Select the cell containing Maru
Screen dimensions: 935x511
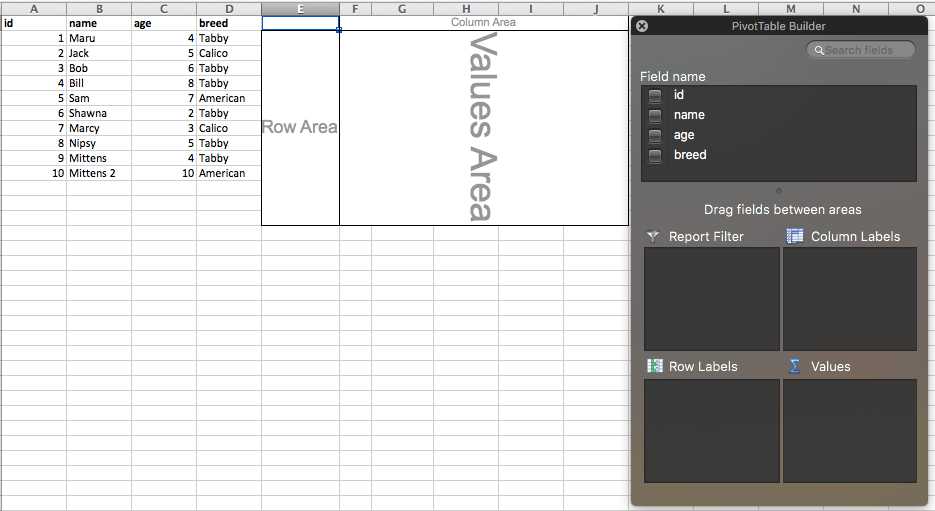[x=99, y=38]
